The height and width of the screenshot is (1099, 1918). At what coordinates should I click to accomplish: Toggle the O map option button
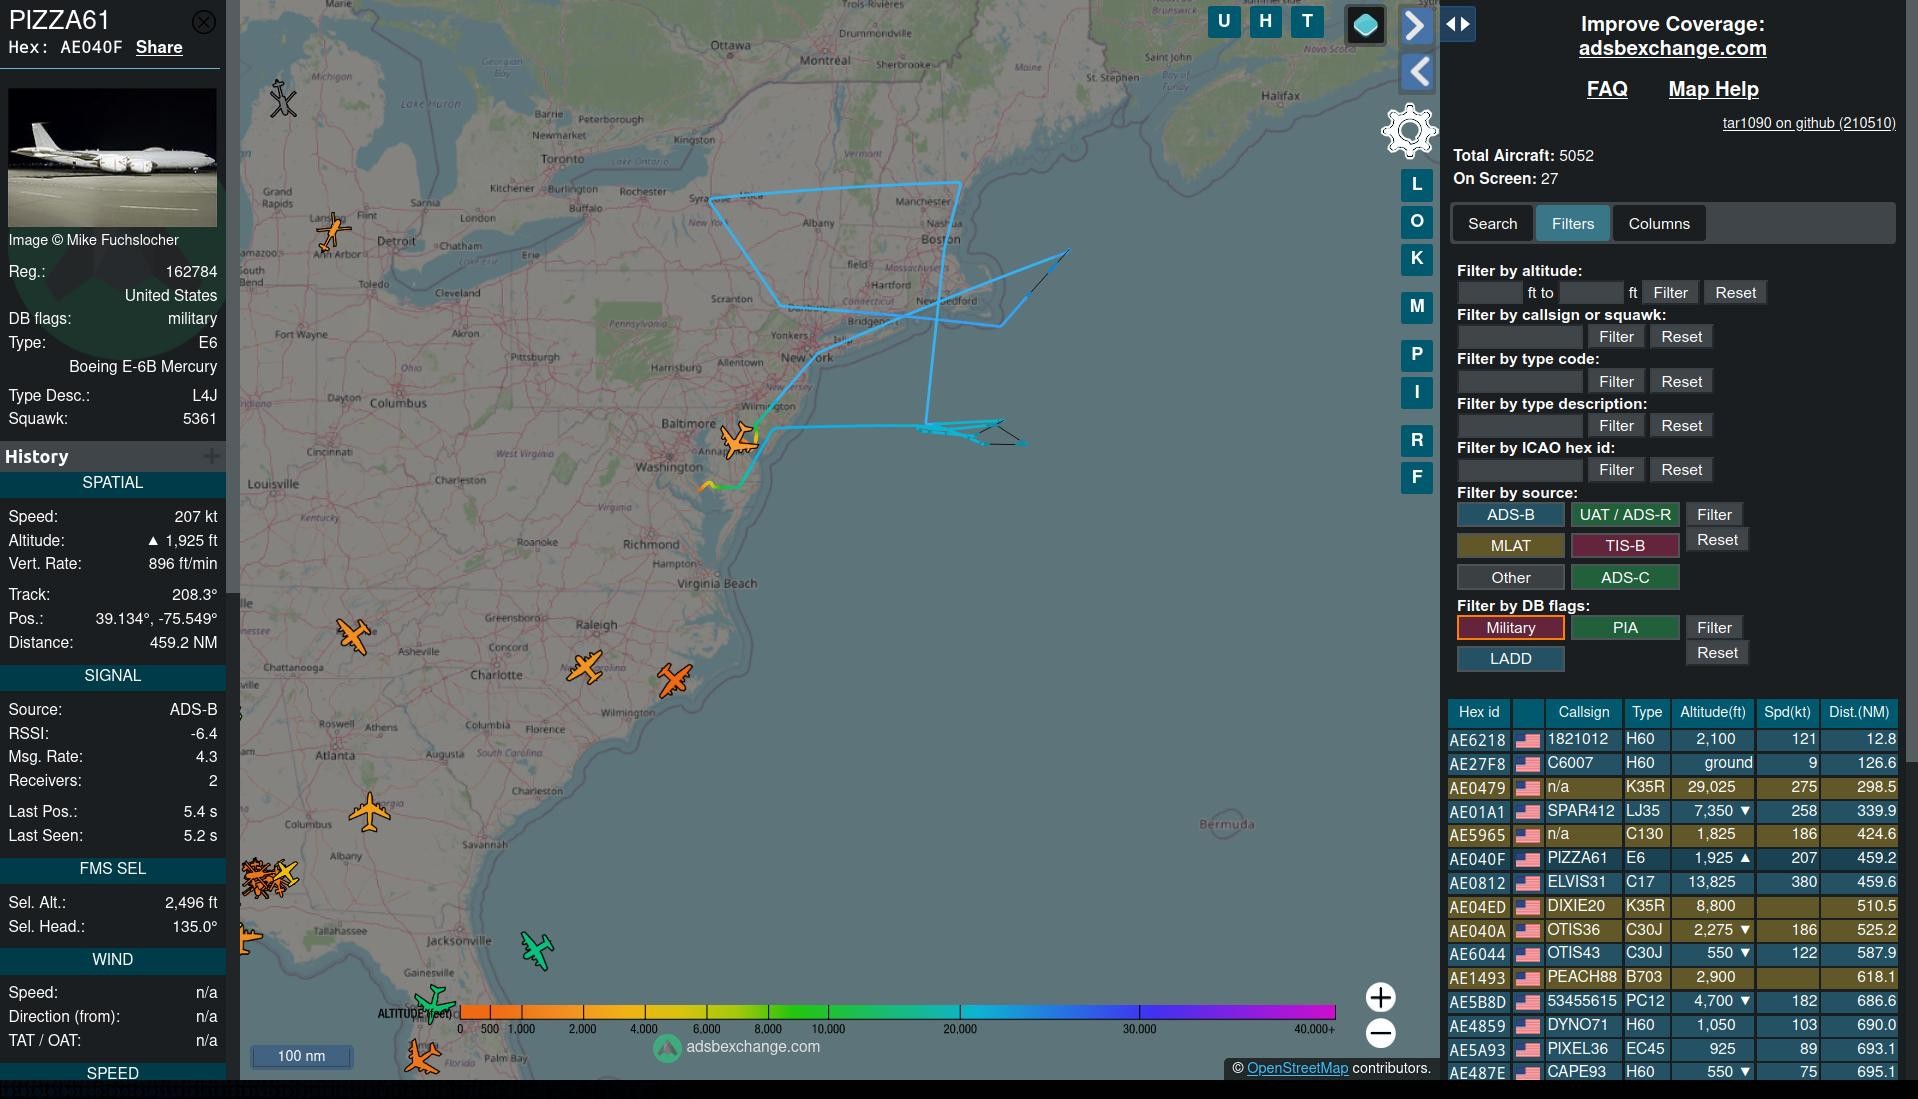[x=1417, y=221]
